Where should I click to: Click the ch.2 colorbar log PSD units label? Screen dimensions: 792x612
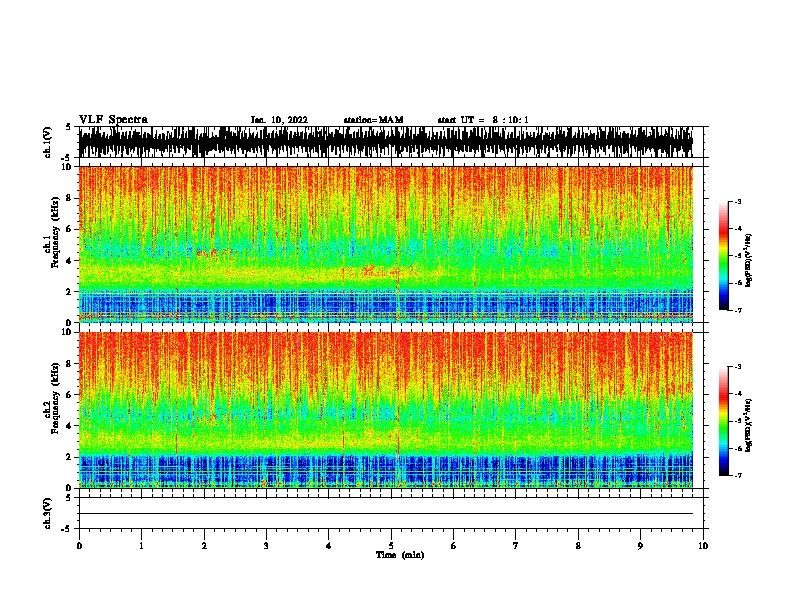point(749,425)
